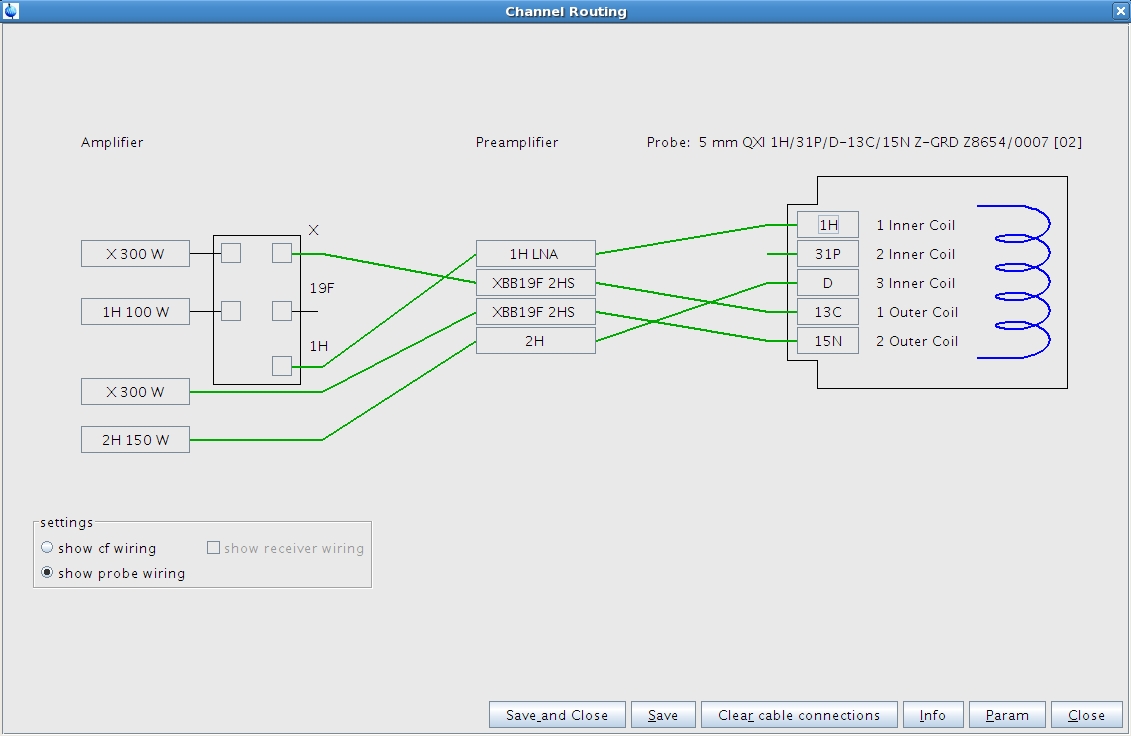Click the app icon in title bar
This screenshot has height=736, width=1131.
pos(11,11)
